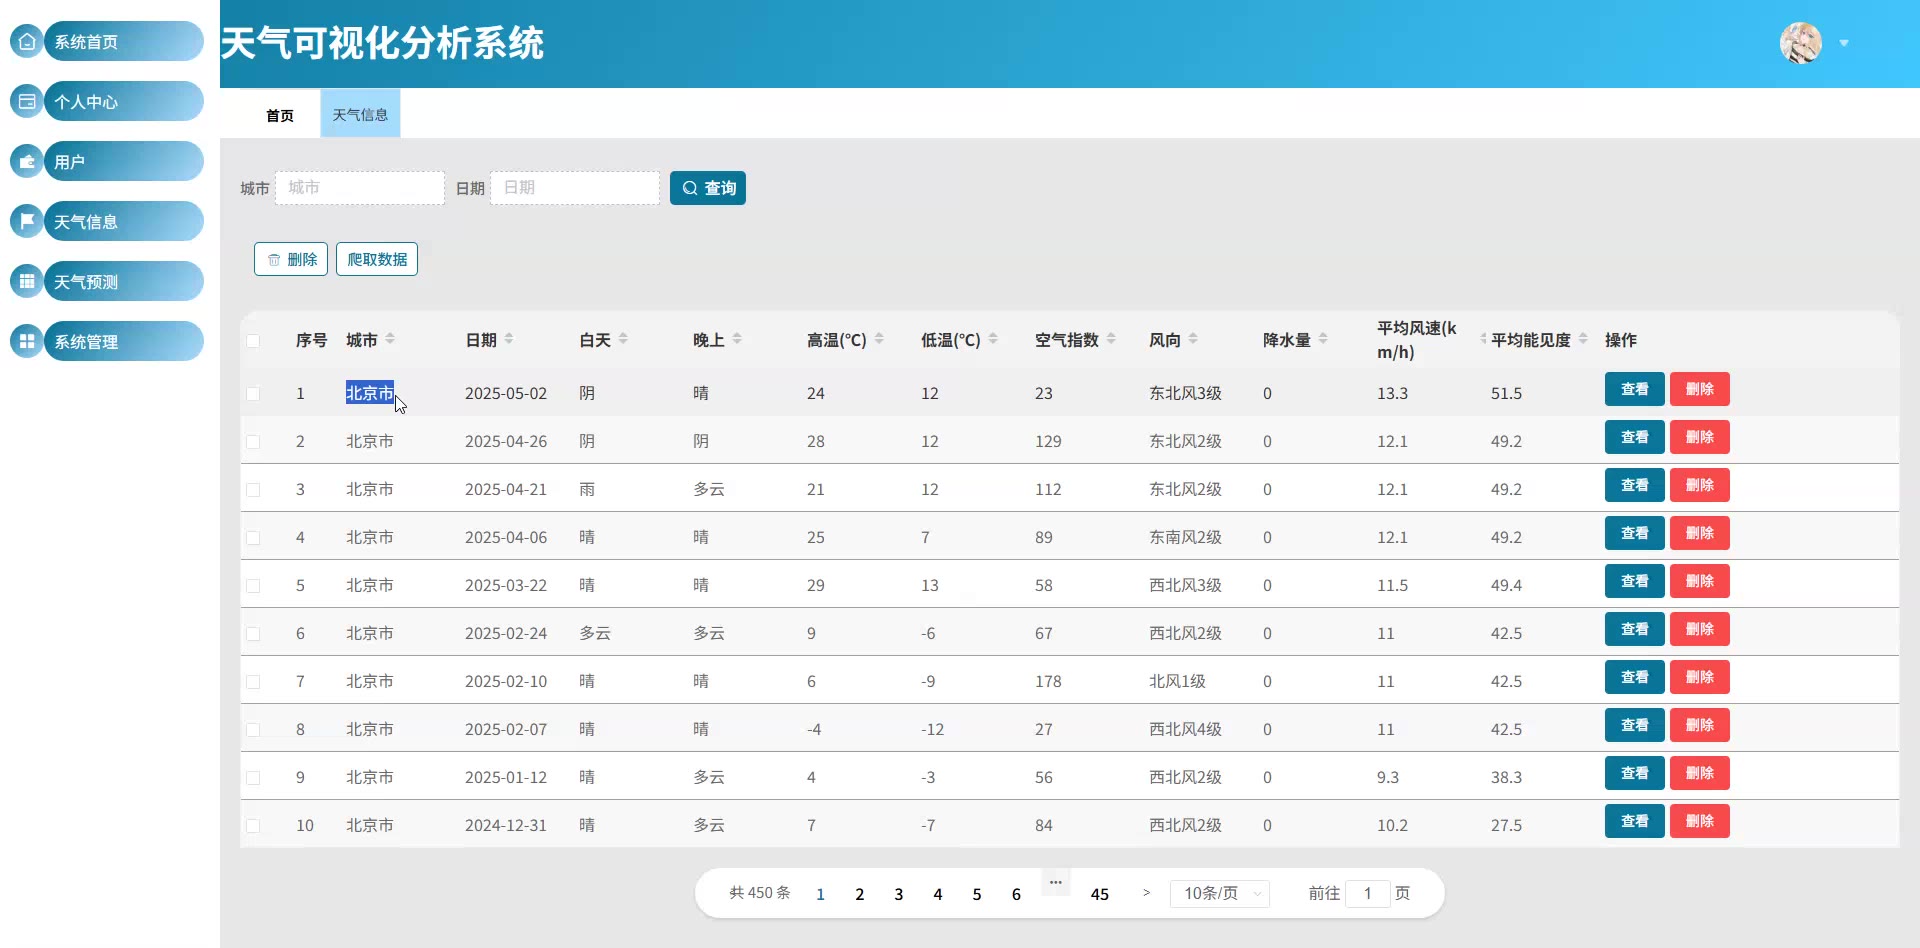The image size is (1920, 948).
Task: Click the 系统管理 sidebar icon
Action: [27, 341]
